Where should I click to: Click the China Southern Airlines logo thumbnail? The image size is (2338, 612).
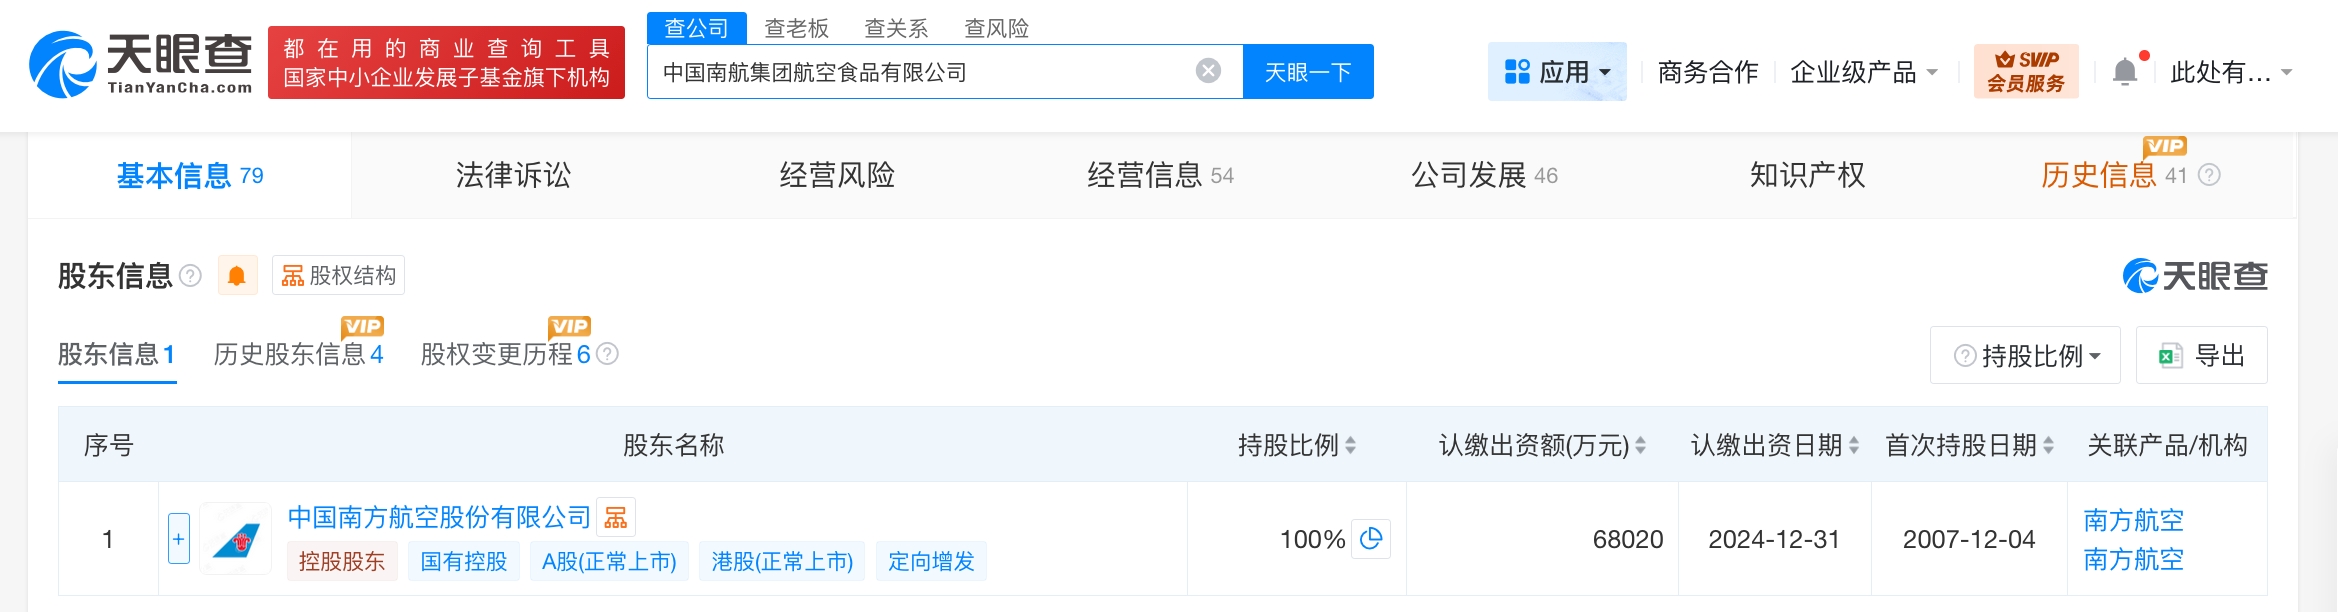click(x=236, y=539)
